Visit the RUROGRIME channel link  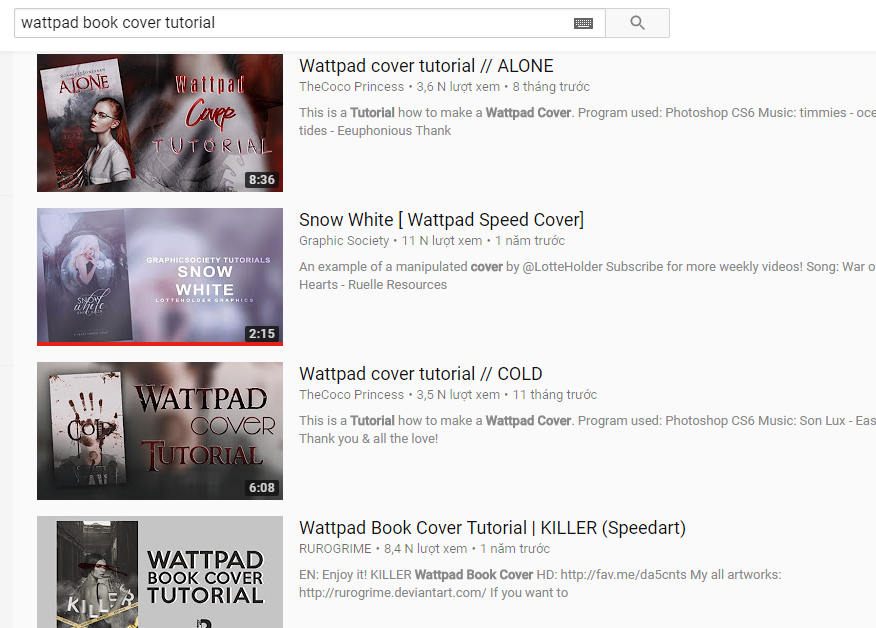[335, 549]
